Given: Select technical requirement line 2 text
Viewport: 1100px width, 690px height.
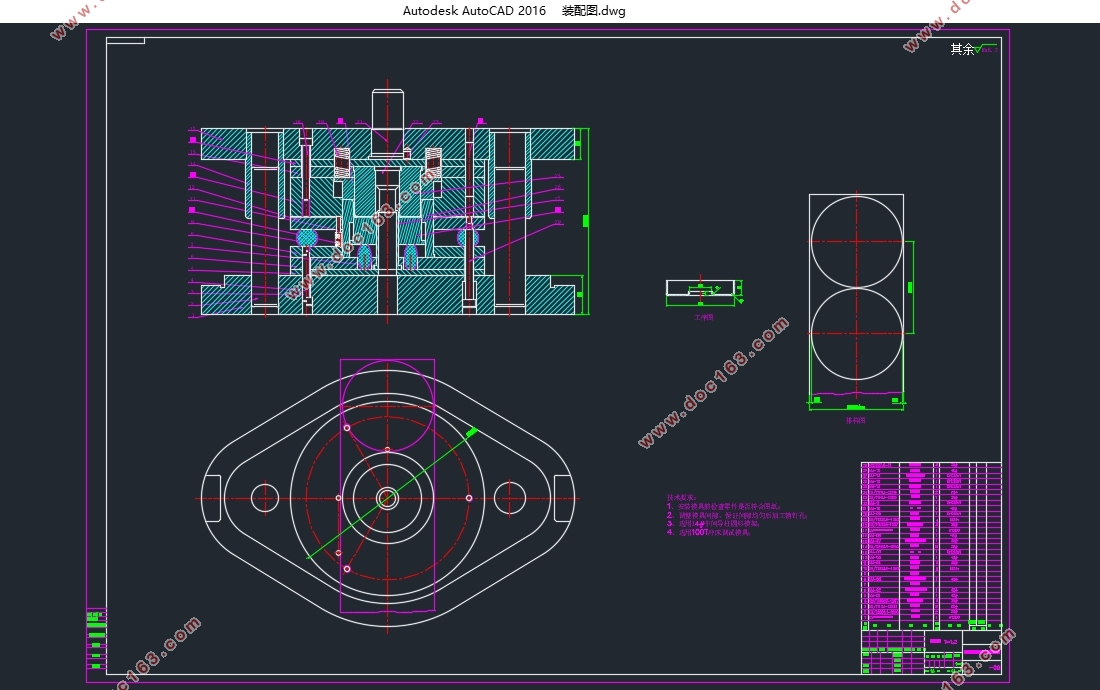Looking at the screenshot, I should coord(737,515).
